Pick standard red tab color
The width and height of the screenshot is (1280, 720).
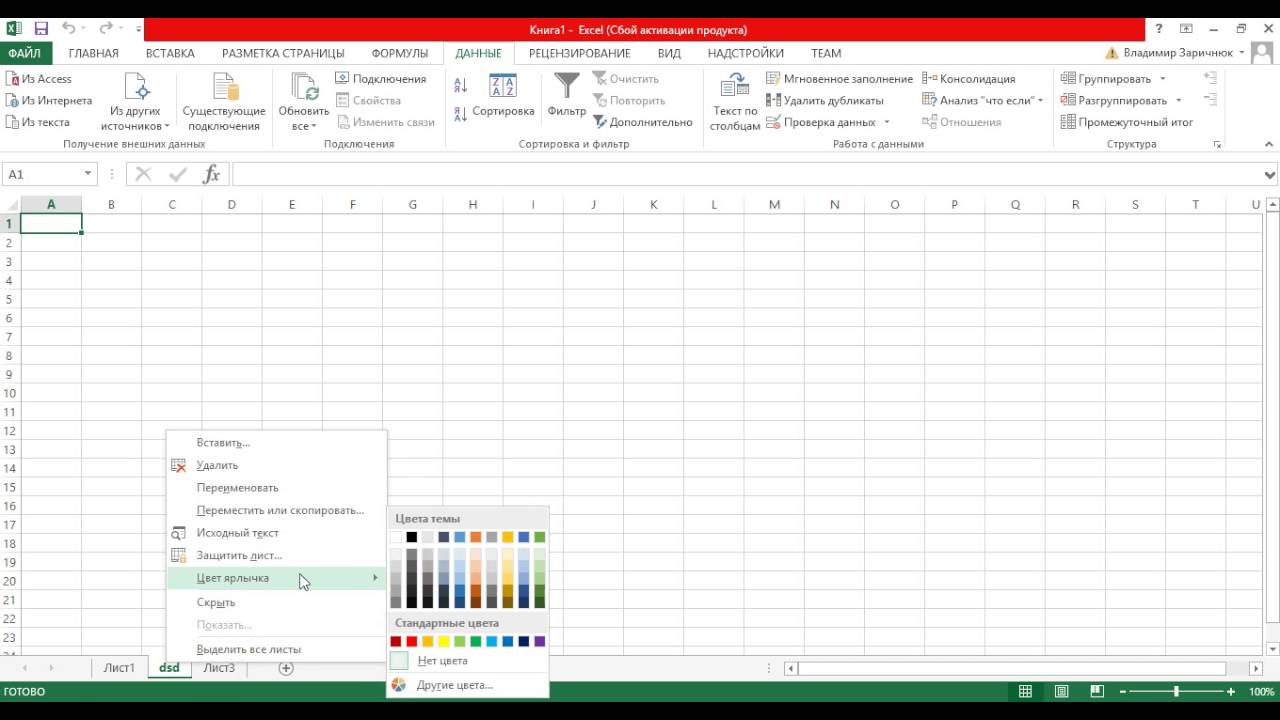(x=412, y=641)
